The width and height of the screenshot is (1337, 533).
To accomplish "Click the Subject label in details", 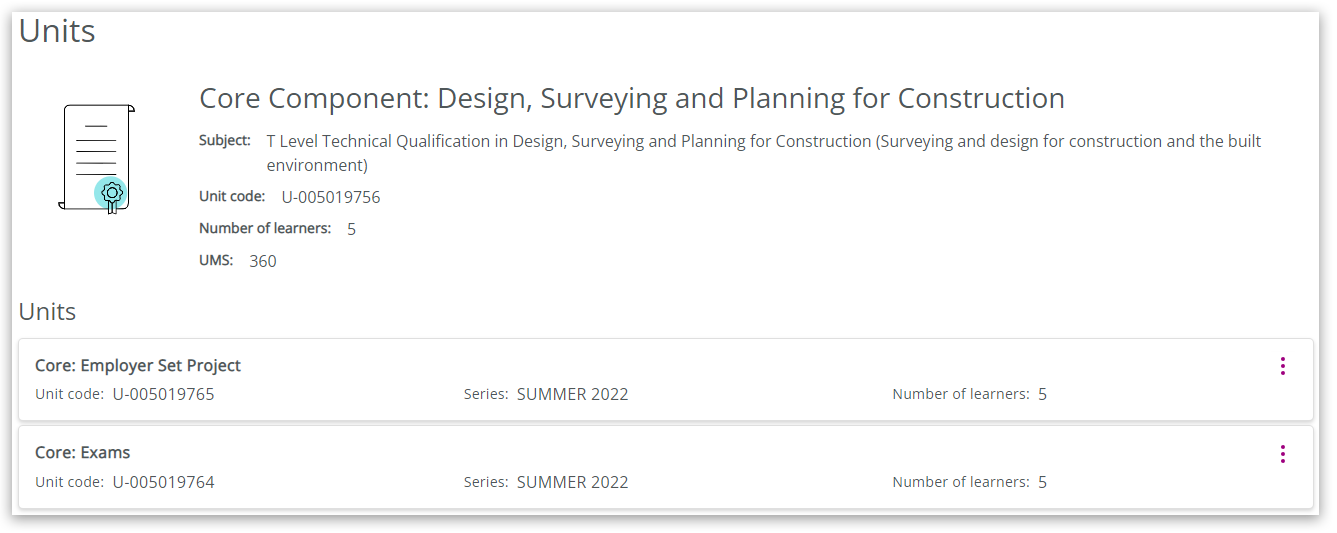I will (x=225, y=141).
